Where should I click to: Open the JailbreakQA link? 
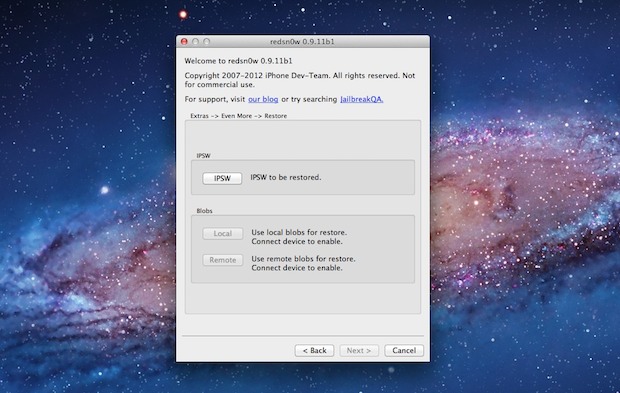[361, 99]
